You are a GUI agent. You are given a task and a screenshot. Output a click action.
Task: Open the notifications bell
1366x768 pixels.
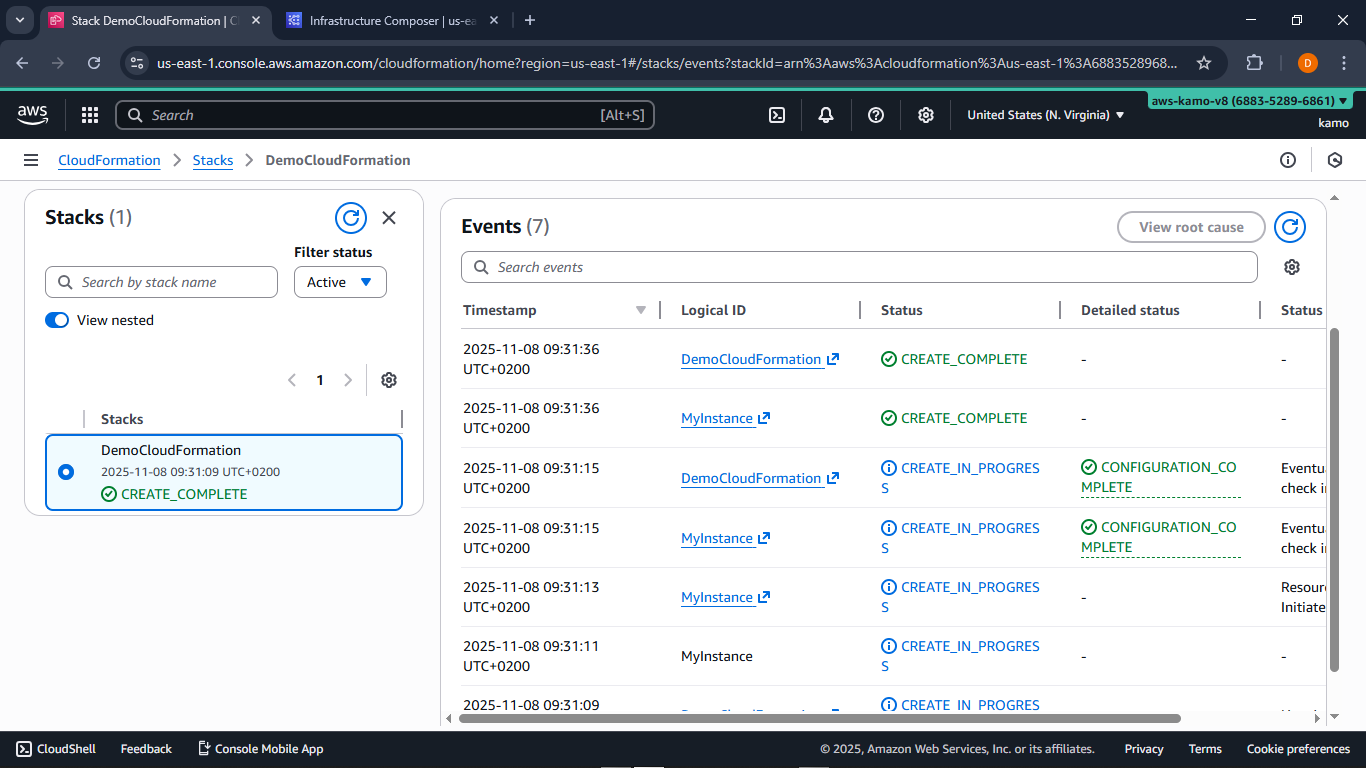coord(826,115)
